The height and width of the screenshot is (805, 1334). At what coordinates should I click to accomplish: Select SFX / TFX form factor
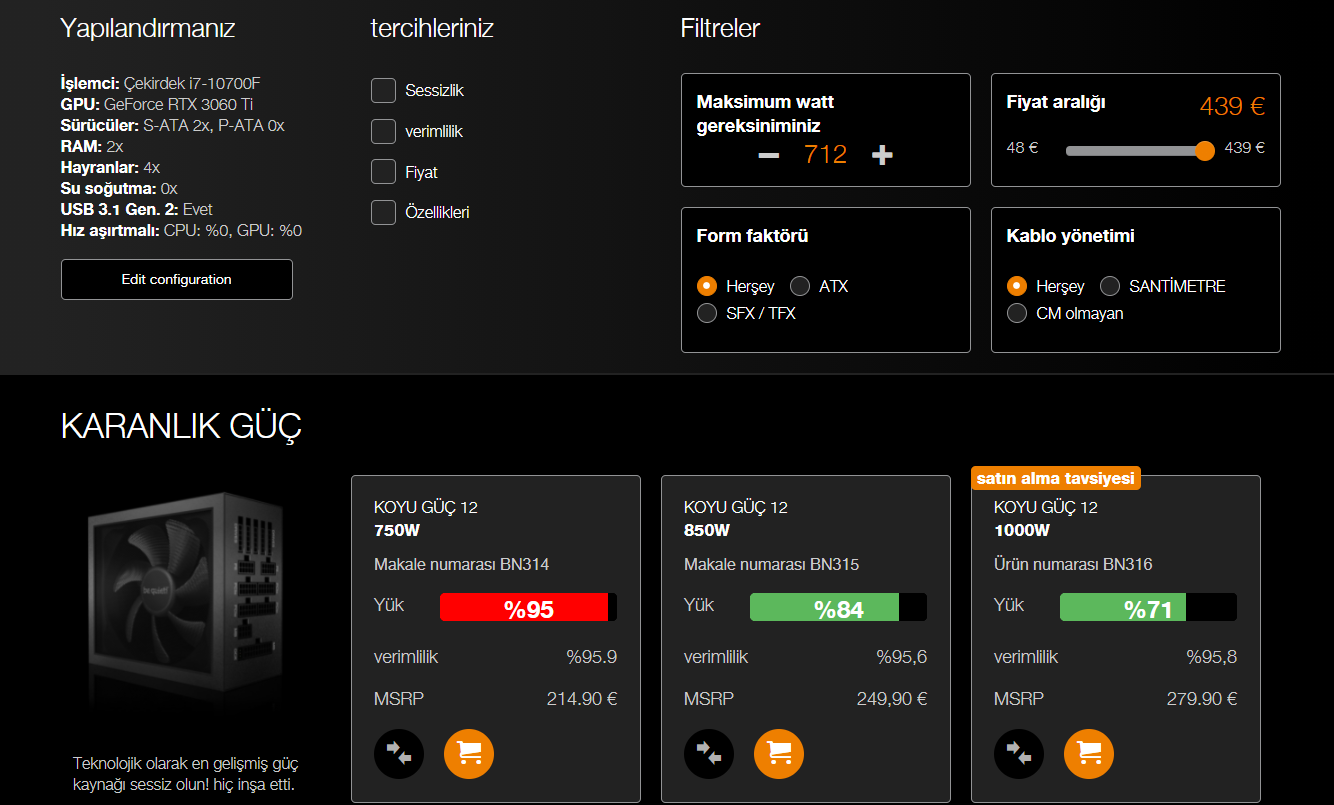pos(707,313)
